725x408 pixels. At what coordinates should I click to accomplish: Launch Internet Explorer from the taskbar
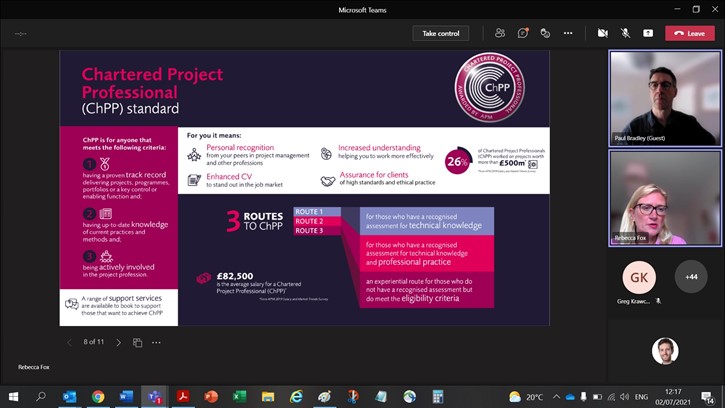(x=296, y=396)
